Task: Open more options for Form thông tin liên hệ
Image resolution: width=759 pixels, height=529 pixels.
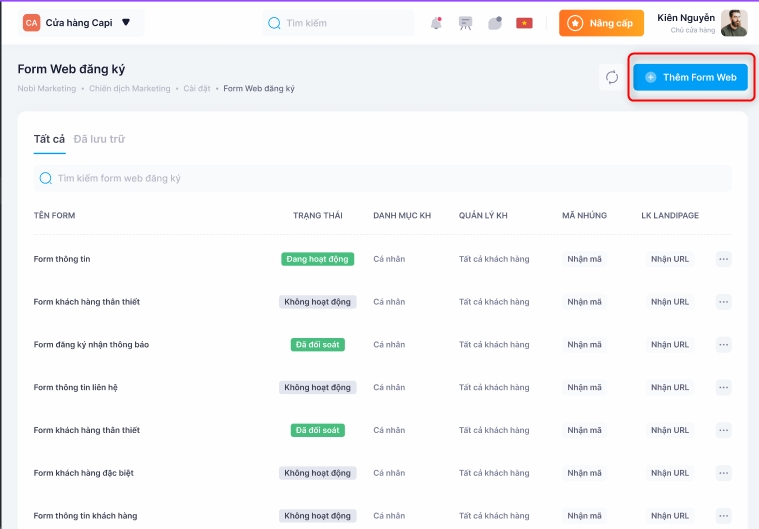Action: (724, 387)
